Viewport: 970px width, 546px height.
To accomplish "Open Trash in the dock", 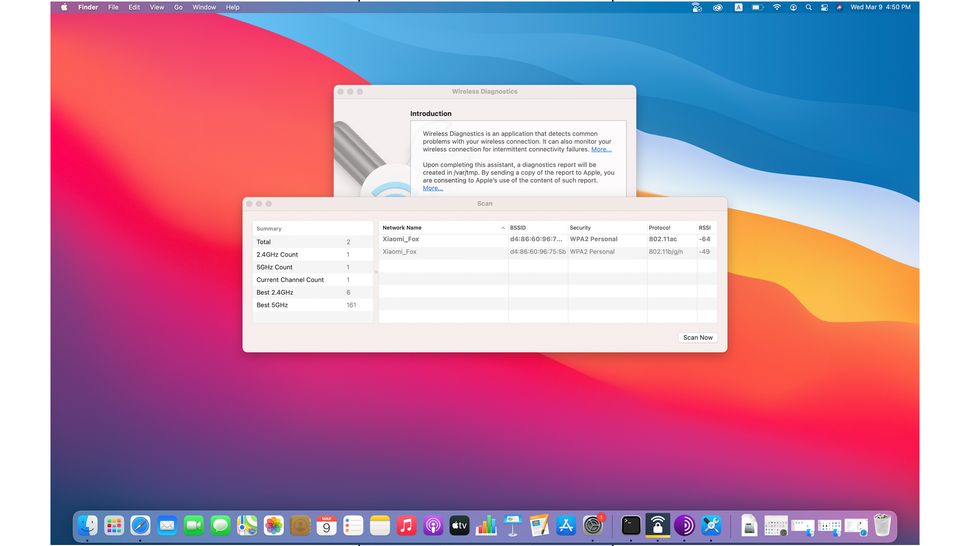I will tap(883, 526).
